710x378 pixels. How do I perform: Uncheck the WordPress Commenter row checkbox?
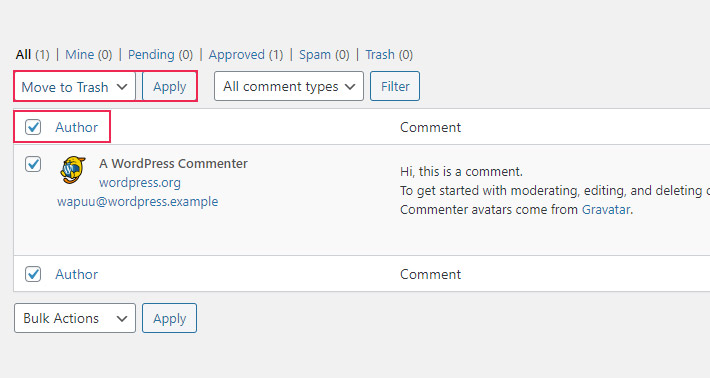33,164
